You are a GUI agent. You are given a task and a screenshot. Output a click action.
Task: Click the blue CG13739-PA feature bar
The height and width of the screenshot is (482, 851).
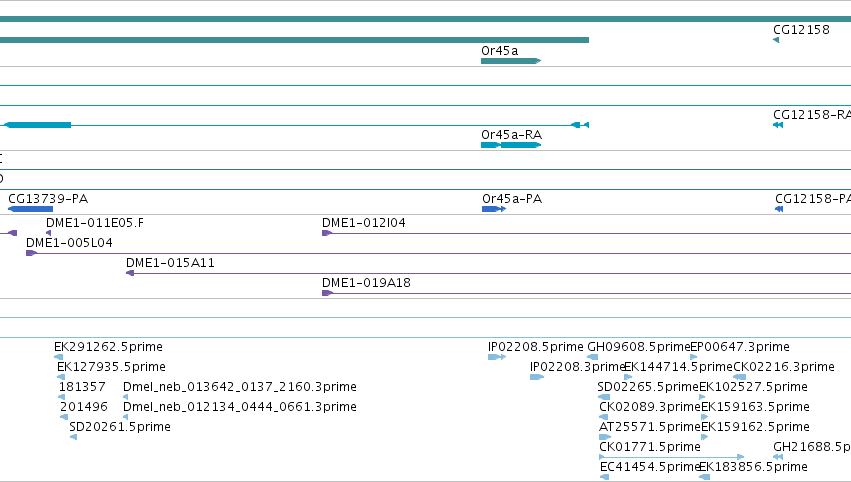(x=30, y=209)
